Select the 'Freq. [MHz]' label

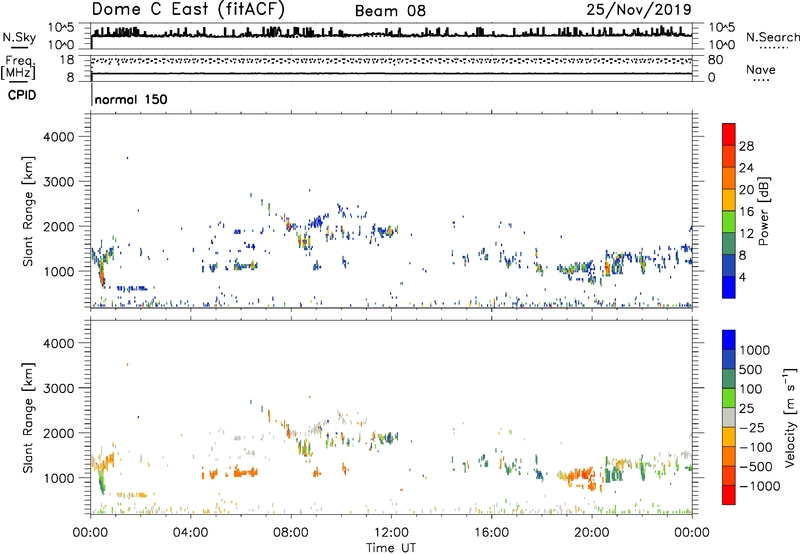pyautogui.click(x=18, y=68)
